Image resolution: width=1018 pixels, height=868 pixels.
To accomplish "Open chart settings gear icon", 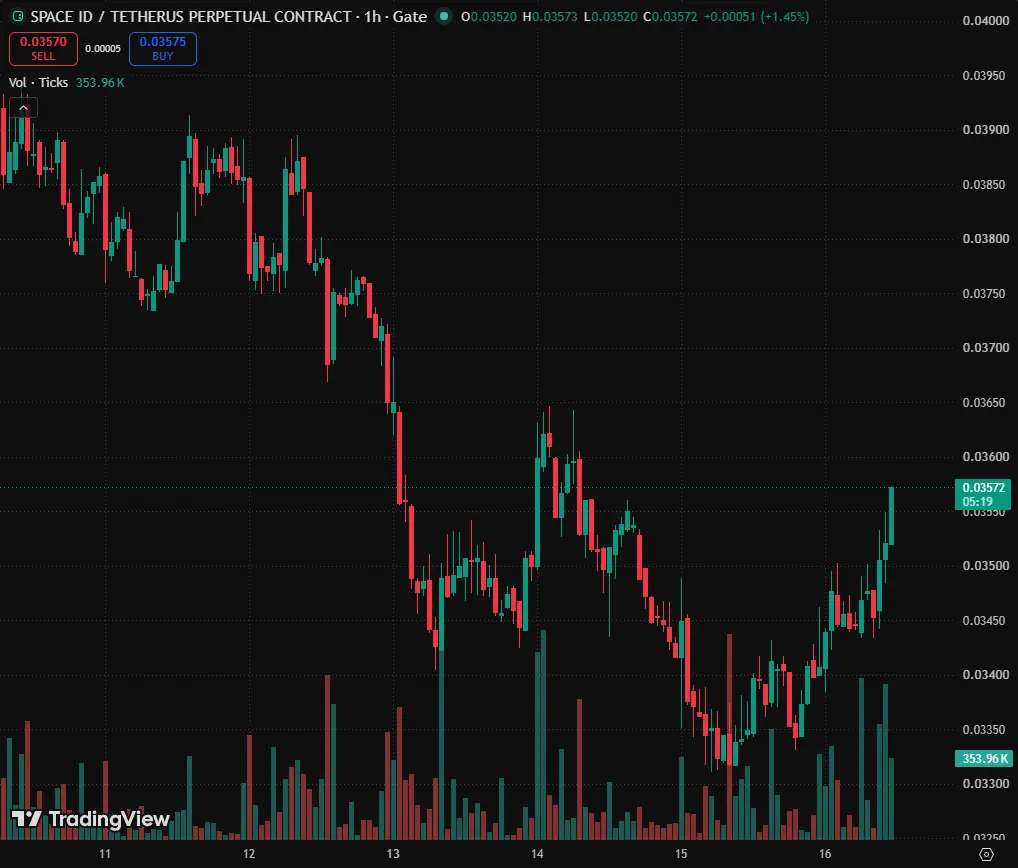I will pyautogui.click(x=986, y=854).
